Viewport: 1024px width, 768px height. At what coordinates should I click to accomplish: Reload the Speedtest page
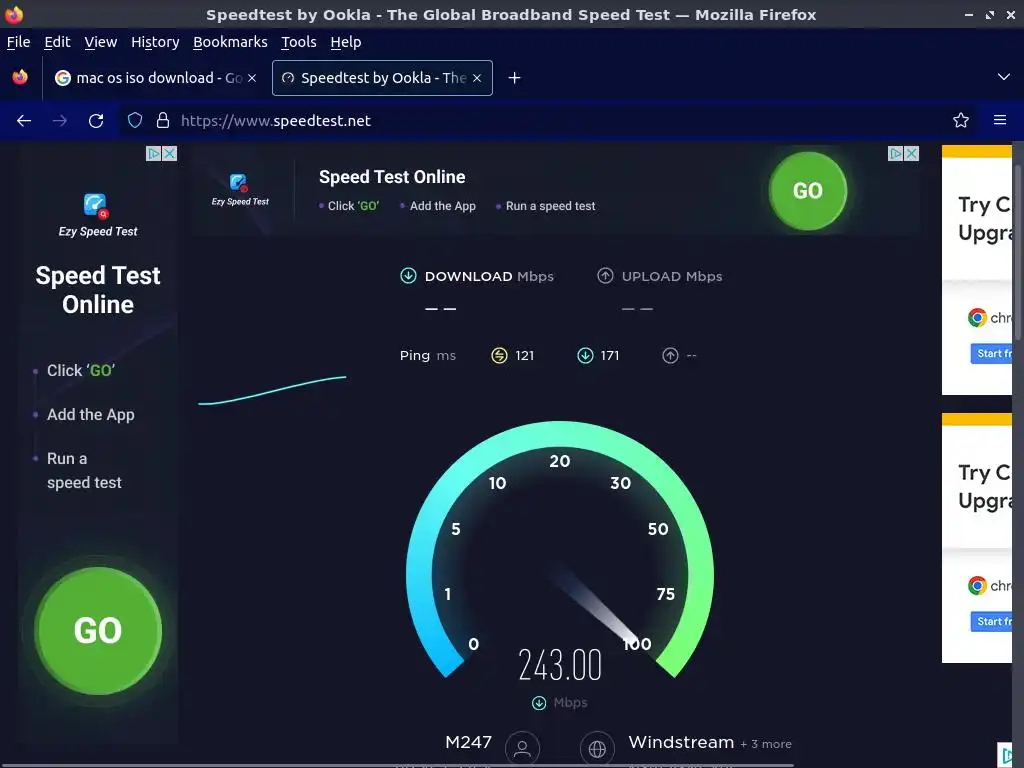pos(96,121)
